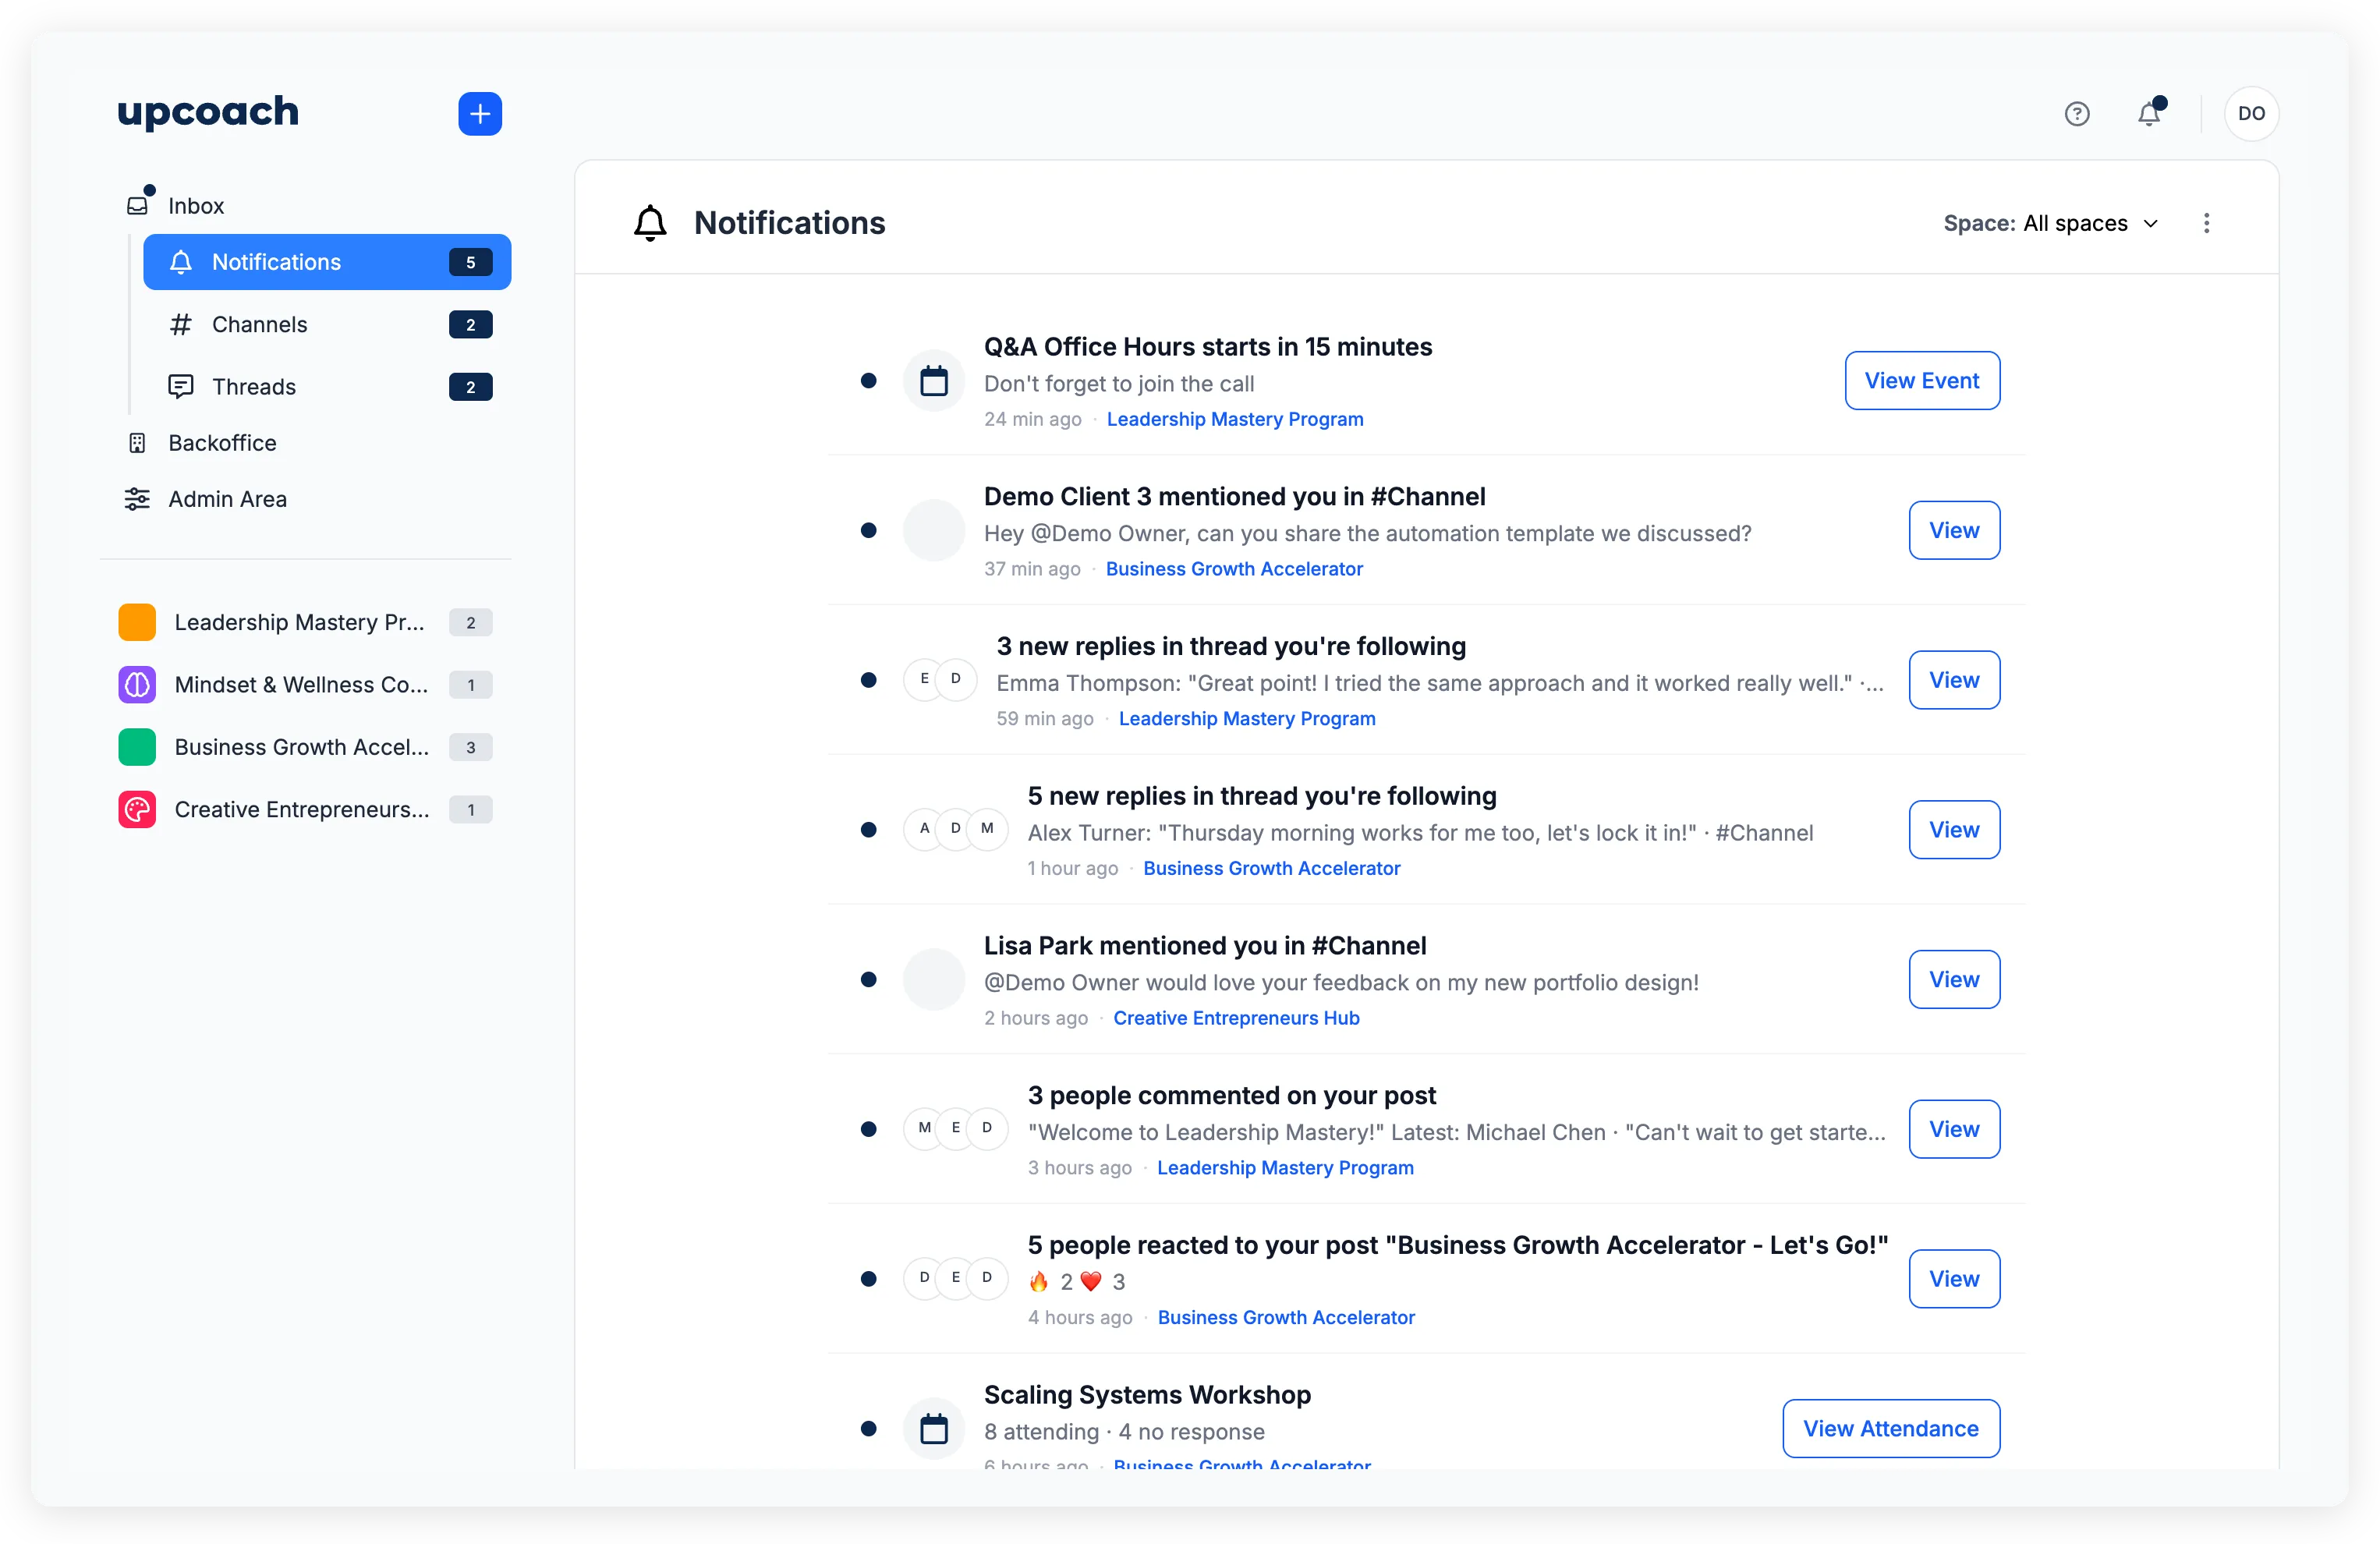
Task: Open the three-dot notifications options menu
Action: (x=2207, y=223)
